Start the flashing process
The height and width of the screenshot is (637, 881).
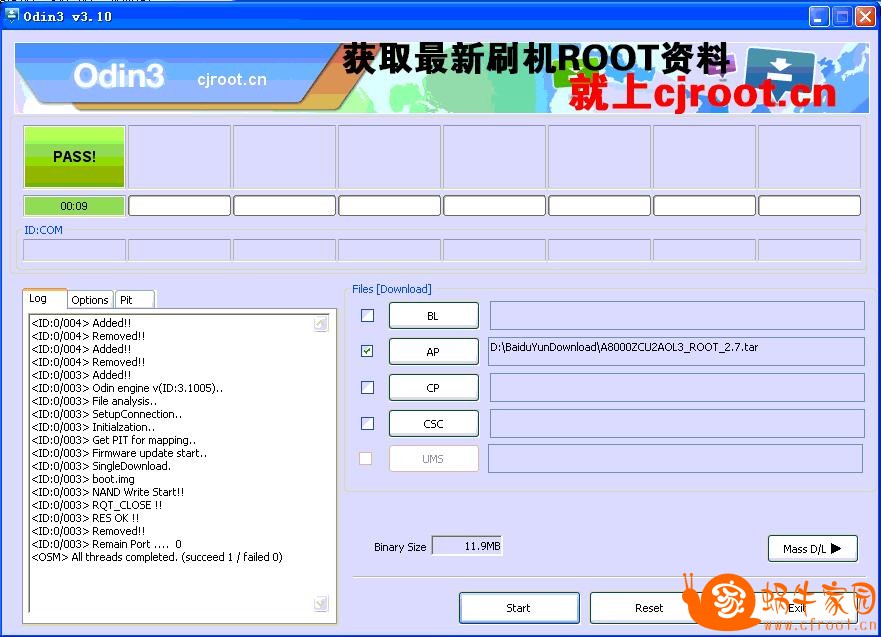(519, 608)
